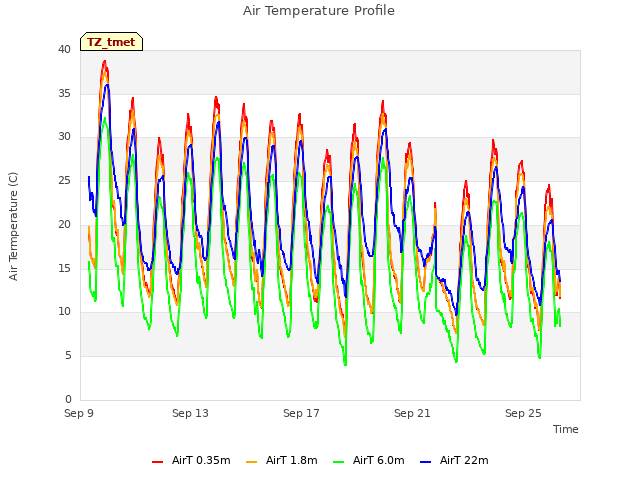Click the Sep 13 x-axis tick label
The width and height of the screenshot is (640, 480).
point(190,413)
